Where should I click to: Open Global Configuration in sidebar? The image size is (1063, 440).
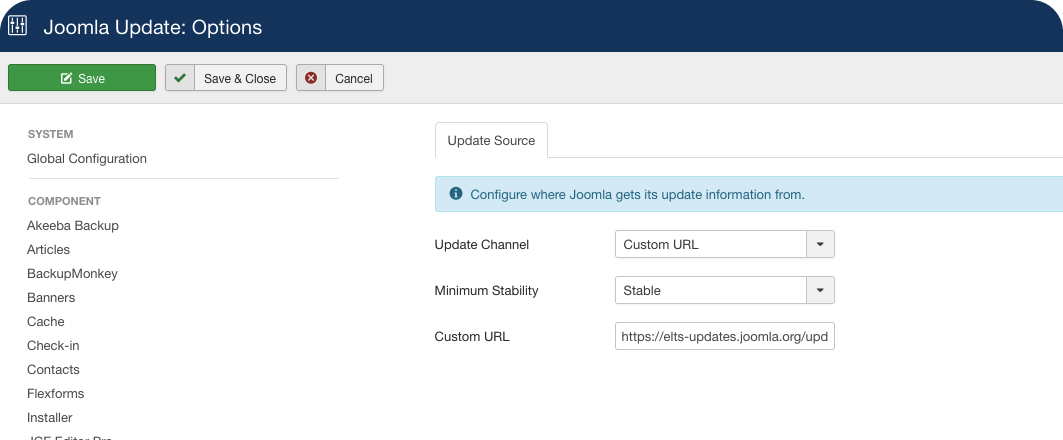(87, 159)
